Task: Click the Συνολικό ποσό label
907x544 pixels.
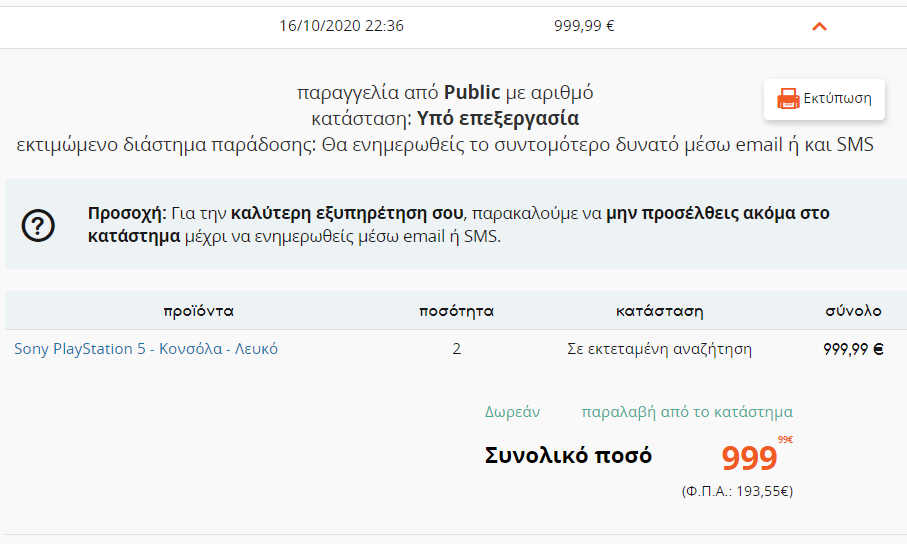Action: point(568,455)
